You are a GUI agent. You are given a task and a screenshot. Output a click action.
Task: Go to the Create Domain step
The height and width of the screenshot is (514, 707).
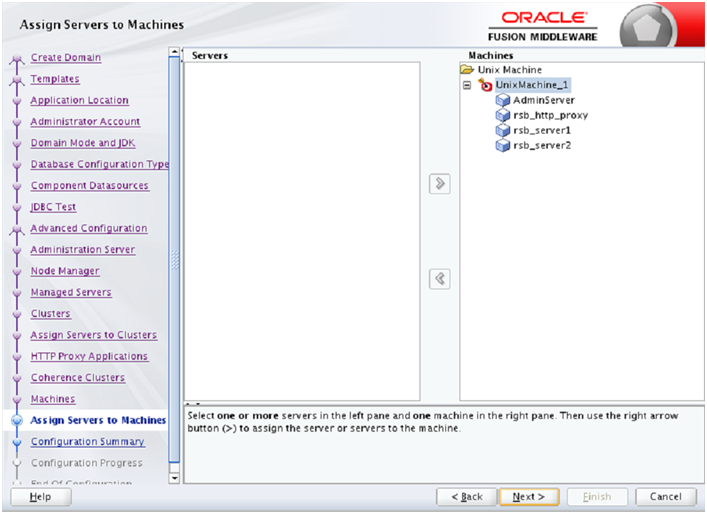click(x=66, y=58)
